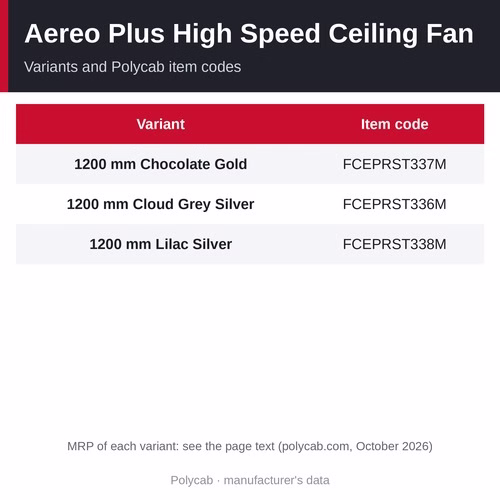Click the word Aereo in the title
500x500 pixels.
coord(62,34)
